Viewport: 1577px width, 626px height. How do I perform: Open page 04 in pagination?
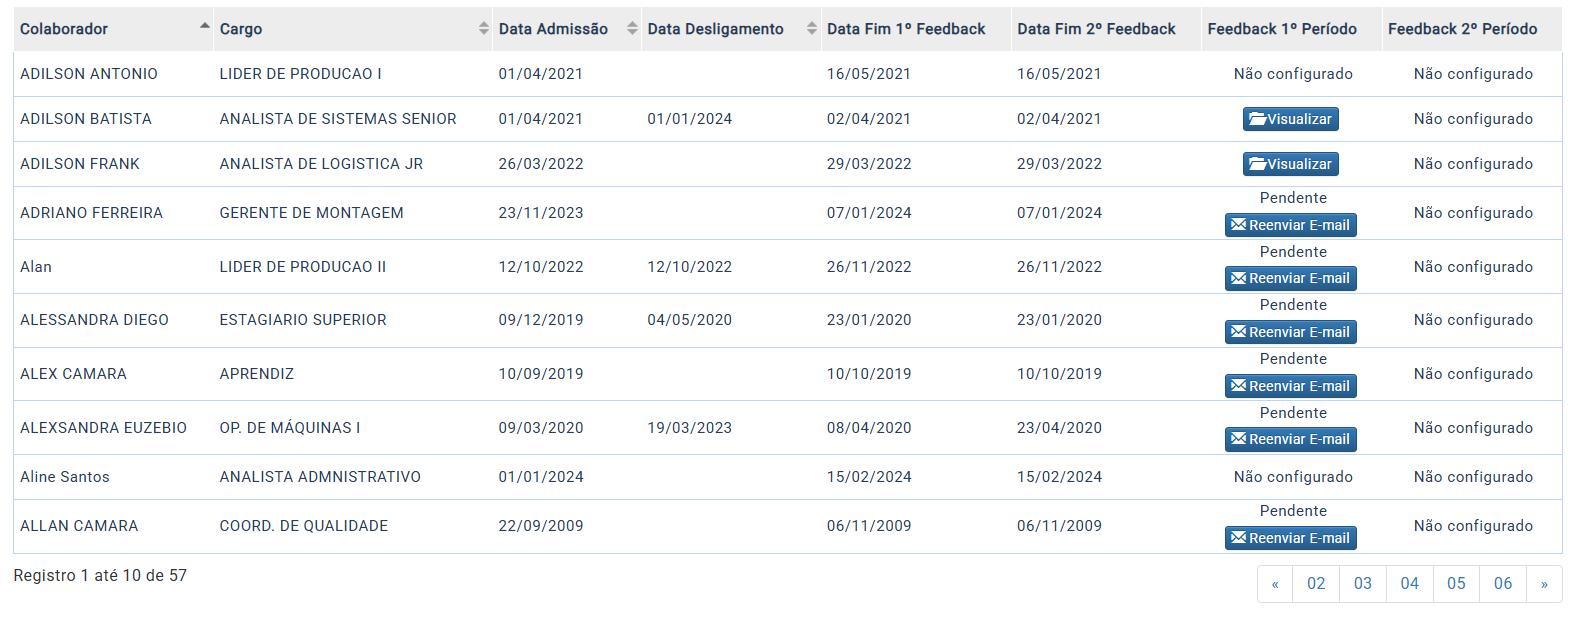click(1409, 584)
